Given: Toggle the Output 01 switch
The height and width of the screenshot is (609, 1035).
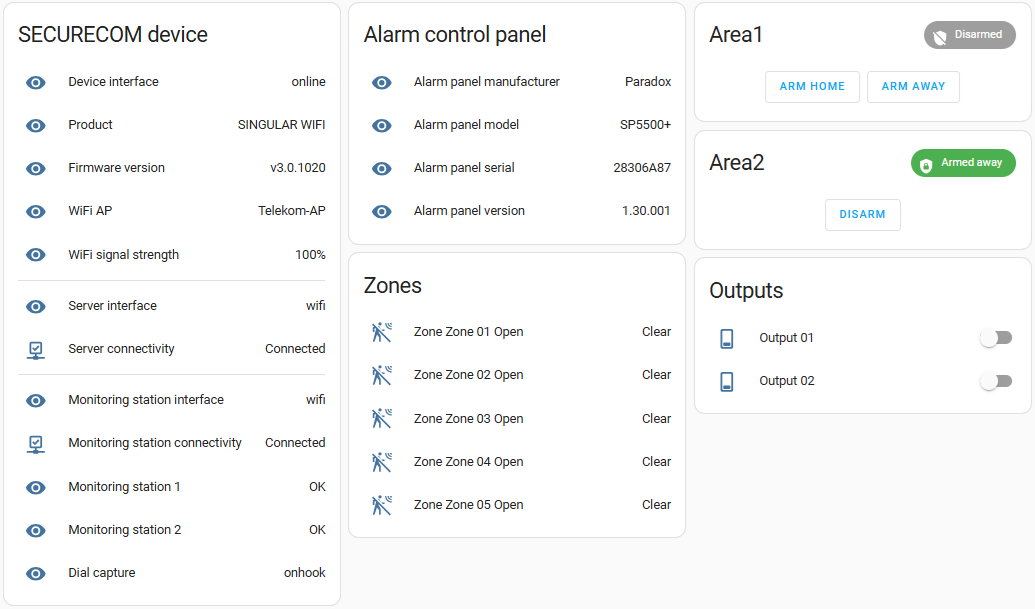Looking at the screenshot, I should (x=995, y=338).
